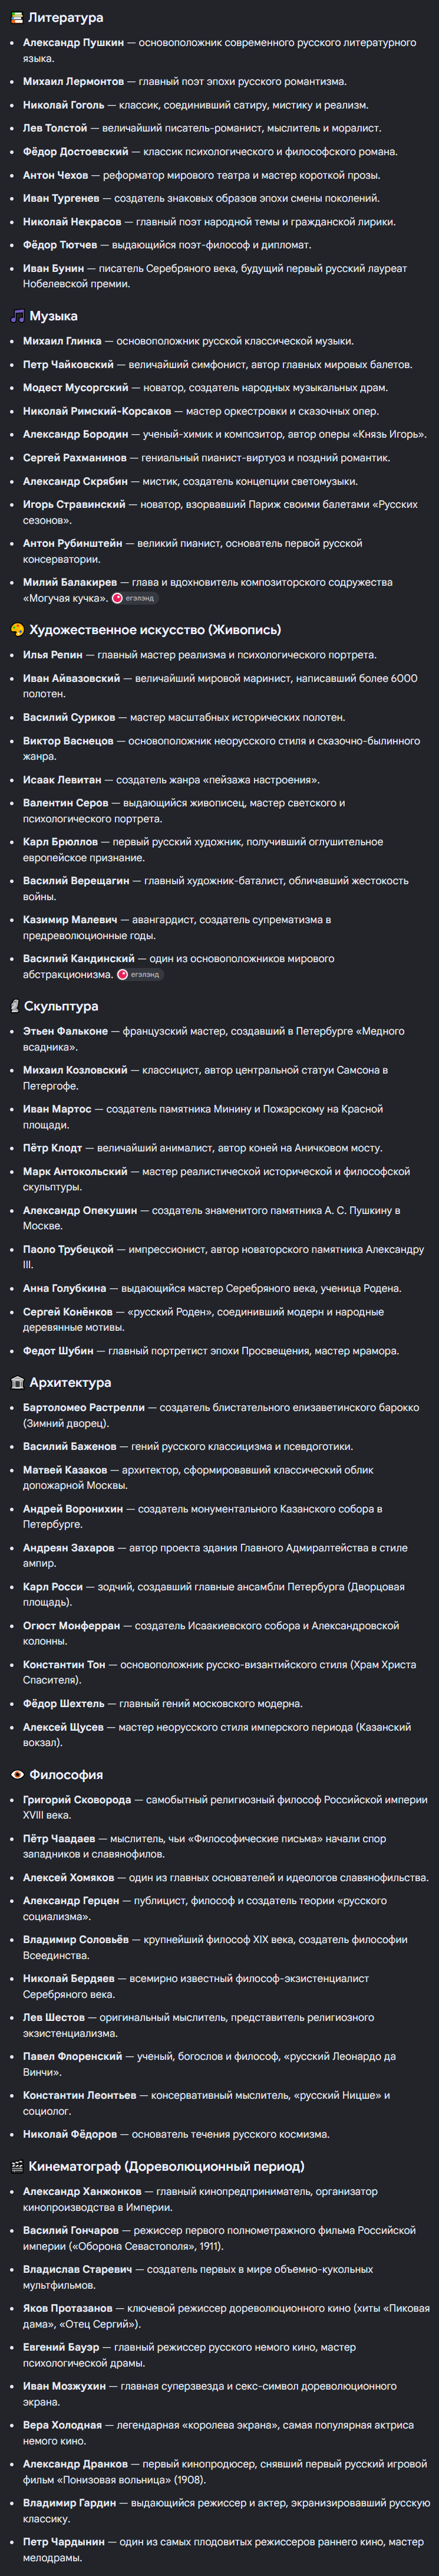Viewport: 439px width, 2576px height.
Task: Open the егэлэнд source chip after абстракционизма
Action: pos(139,974)
